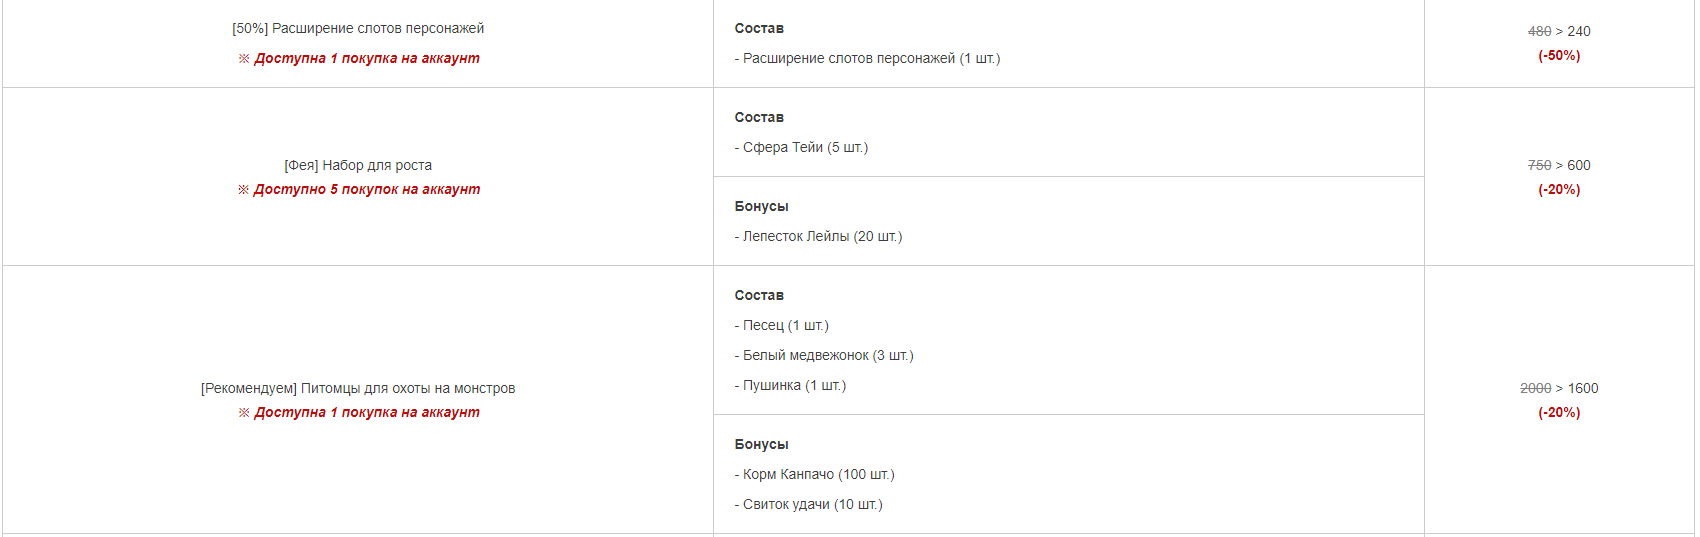Click the '2000 > 1600' price
The height and width of the screenshot is (537, 1700).
tap(1559, 388)
